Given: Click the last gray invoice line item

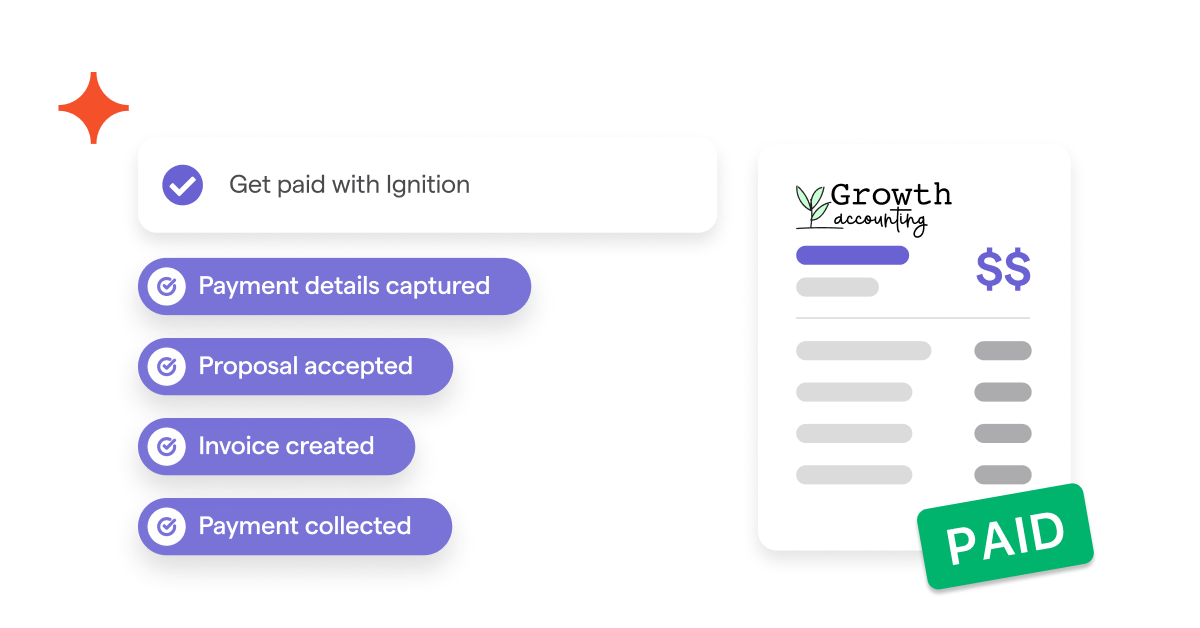Looking at the screenshot, I should tap(854, 475).
